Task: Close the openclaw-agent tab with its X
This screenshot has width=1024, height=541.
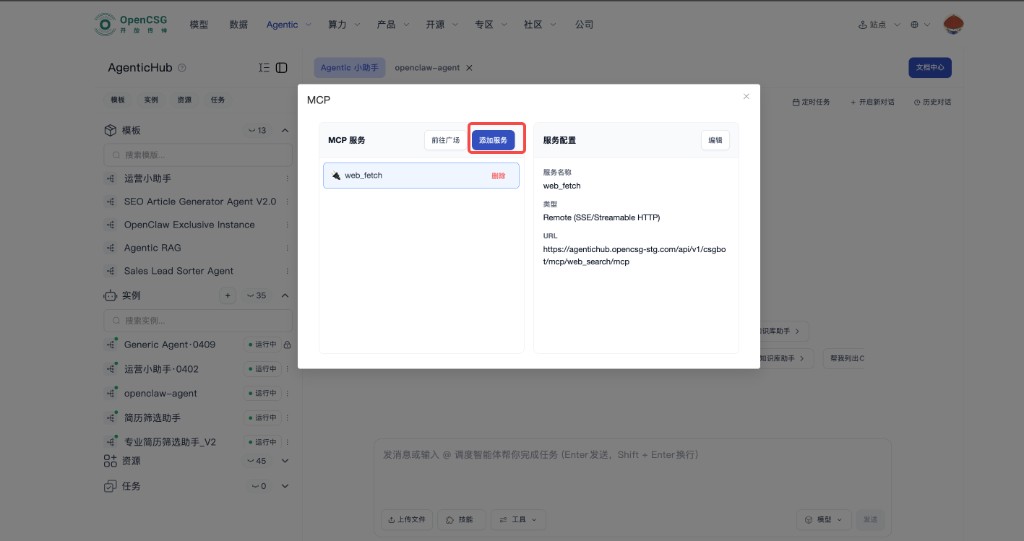Action: pos(469,68)
